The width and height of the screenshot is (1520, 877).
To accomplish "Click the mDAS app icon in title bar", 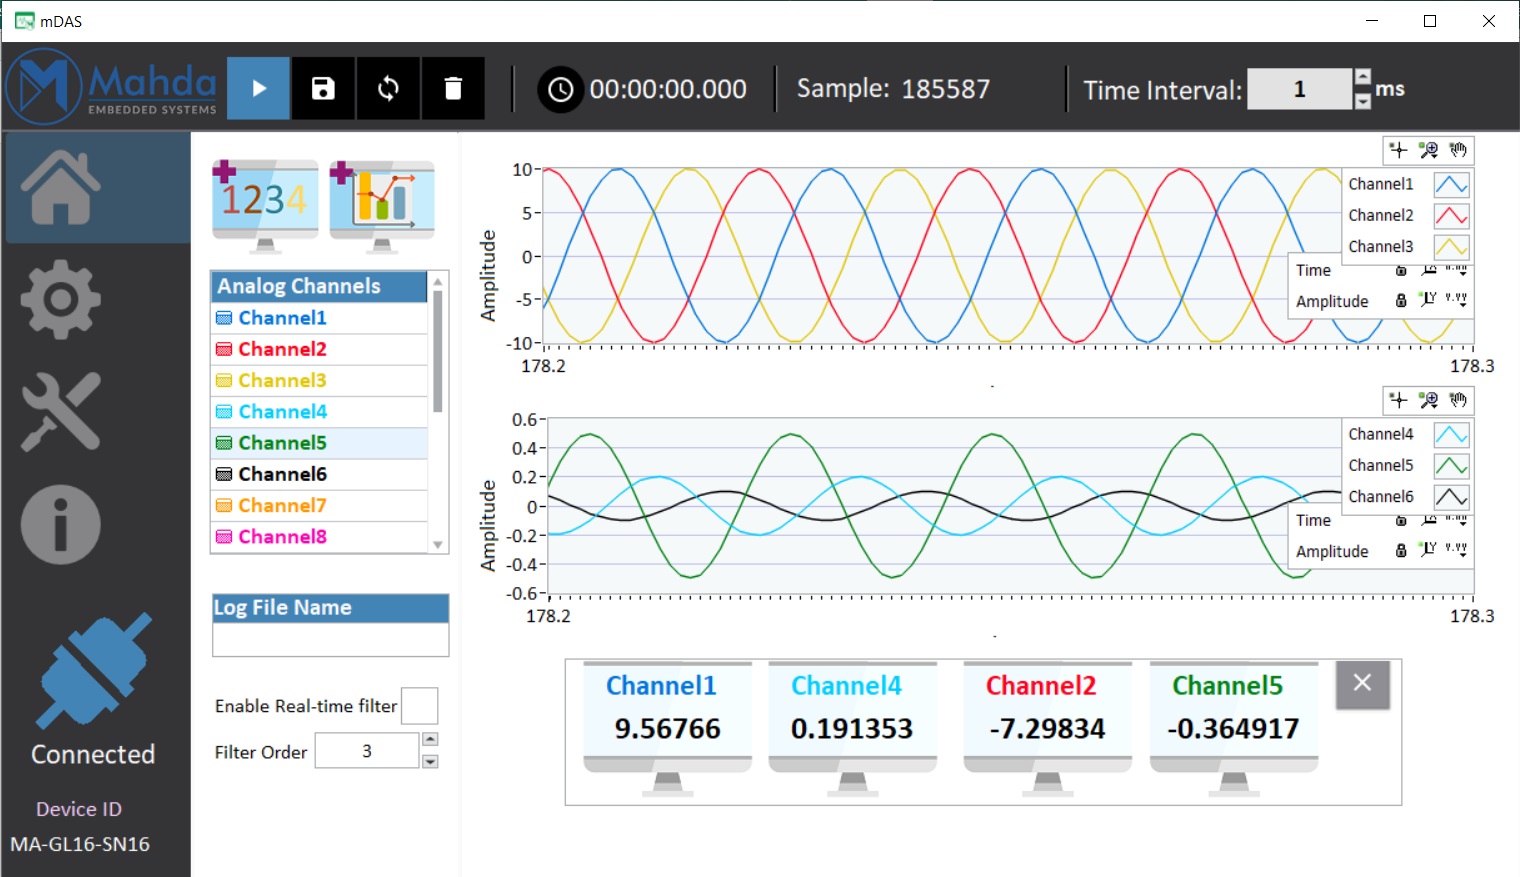I will click(x=24, y=21).
